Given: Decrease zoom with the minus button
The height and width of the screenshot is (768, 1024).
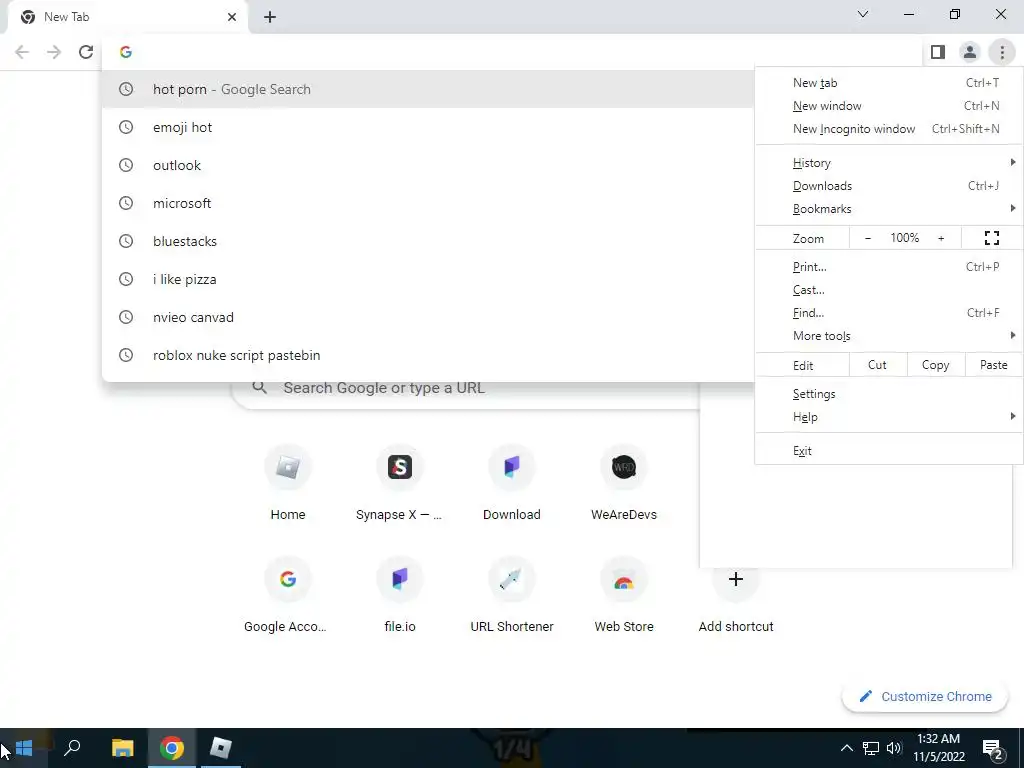Looking at the screenshot, I should point(868,238).
